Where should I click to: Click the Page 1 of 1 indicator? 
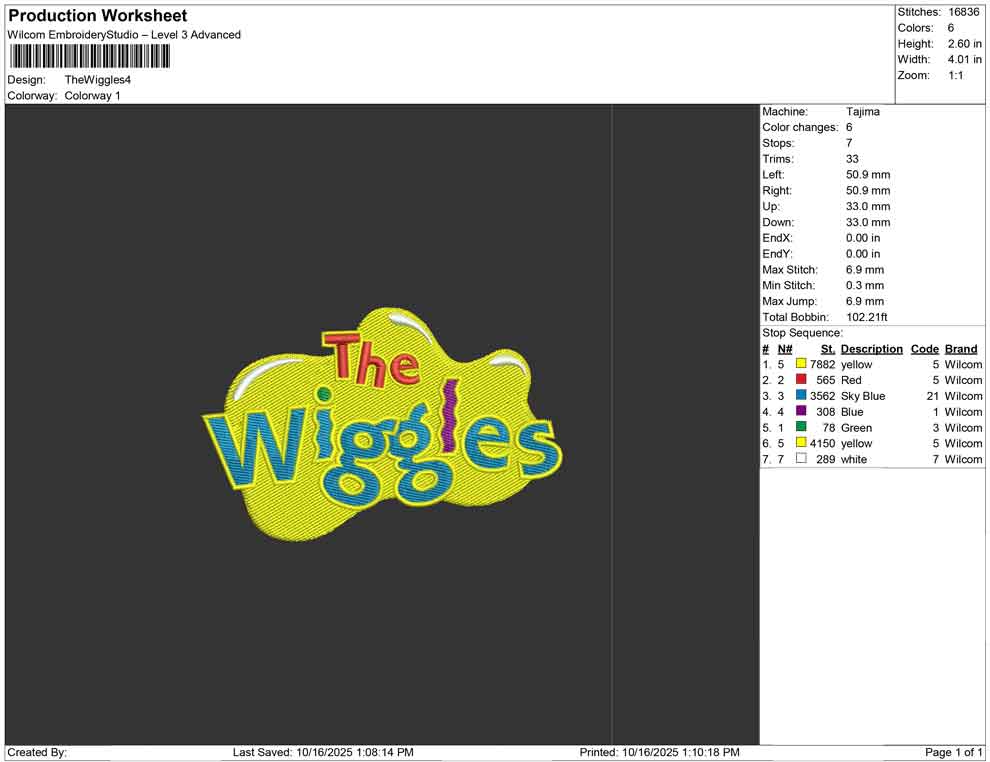tap(953, 752)
